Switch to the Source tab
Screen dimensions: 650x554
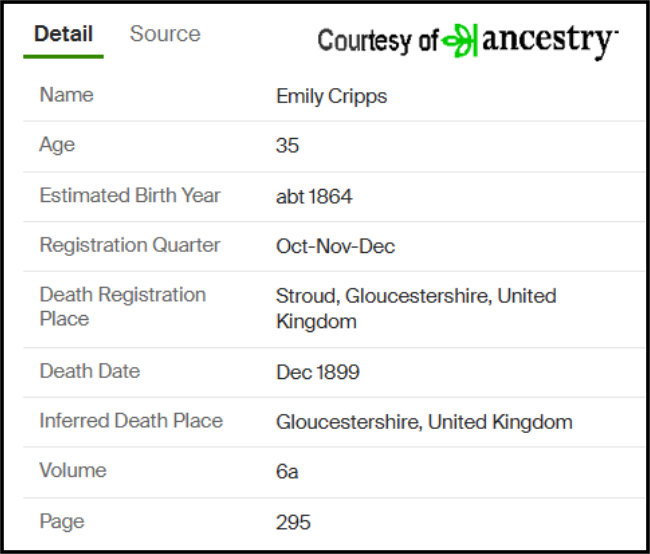coord(165,34)
